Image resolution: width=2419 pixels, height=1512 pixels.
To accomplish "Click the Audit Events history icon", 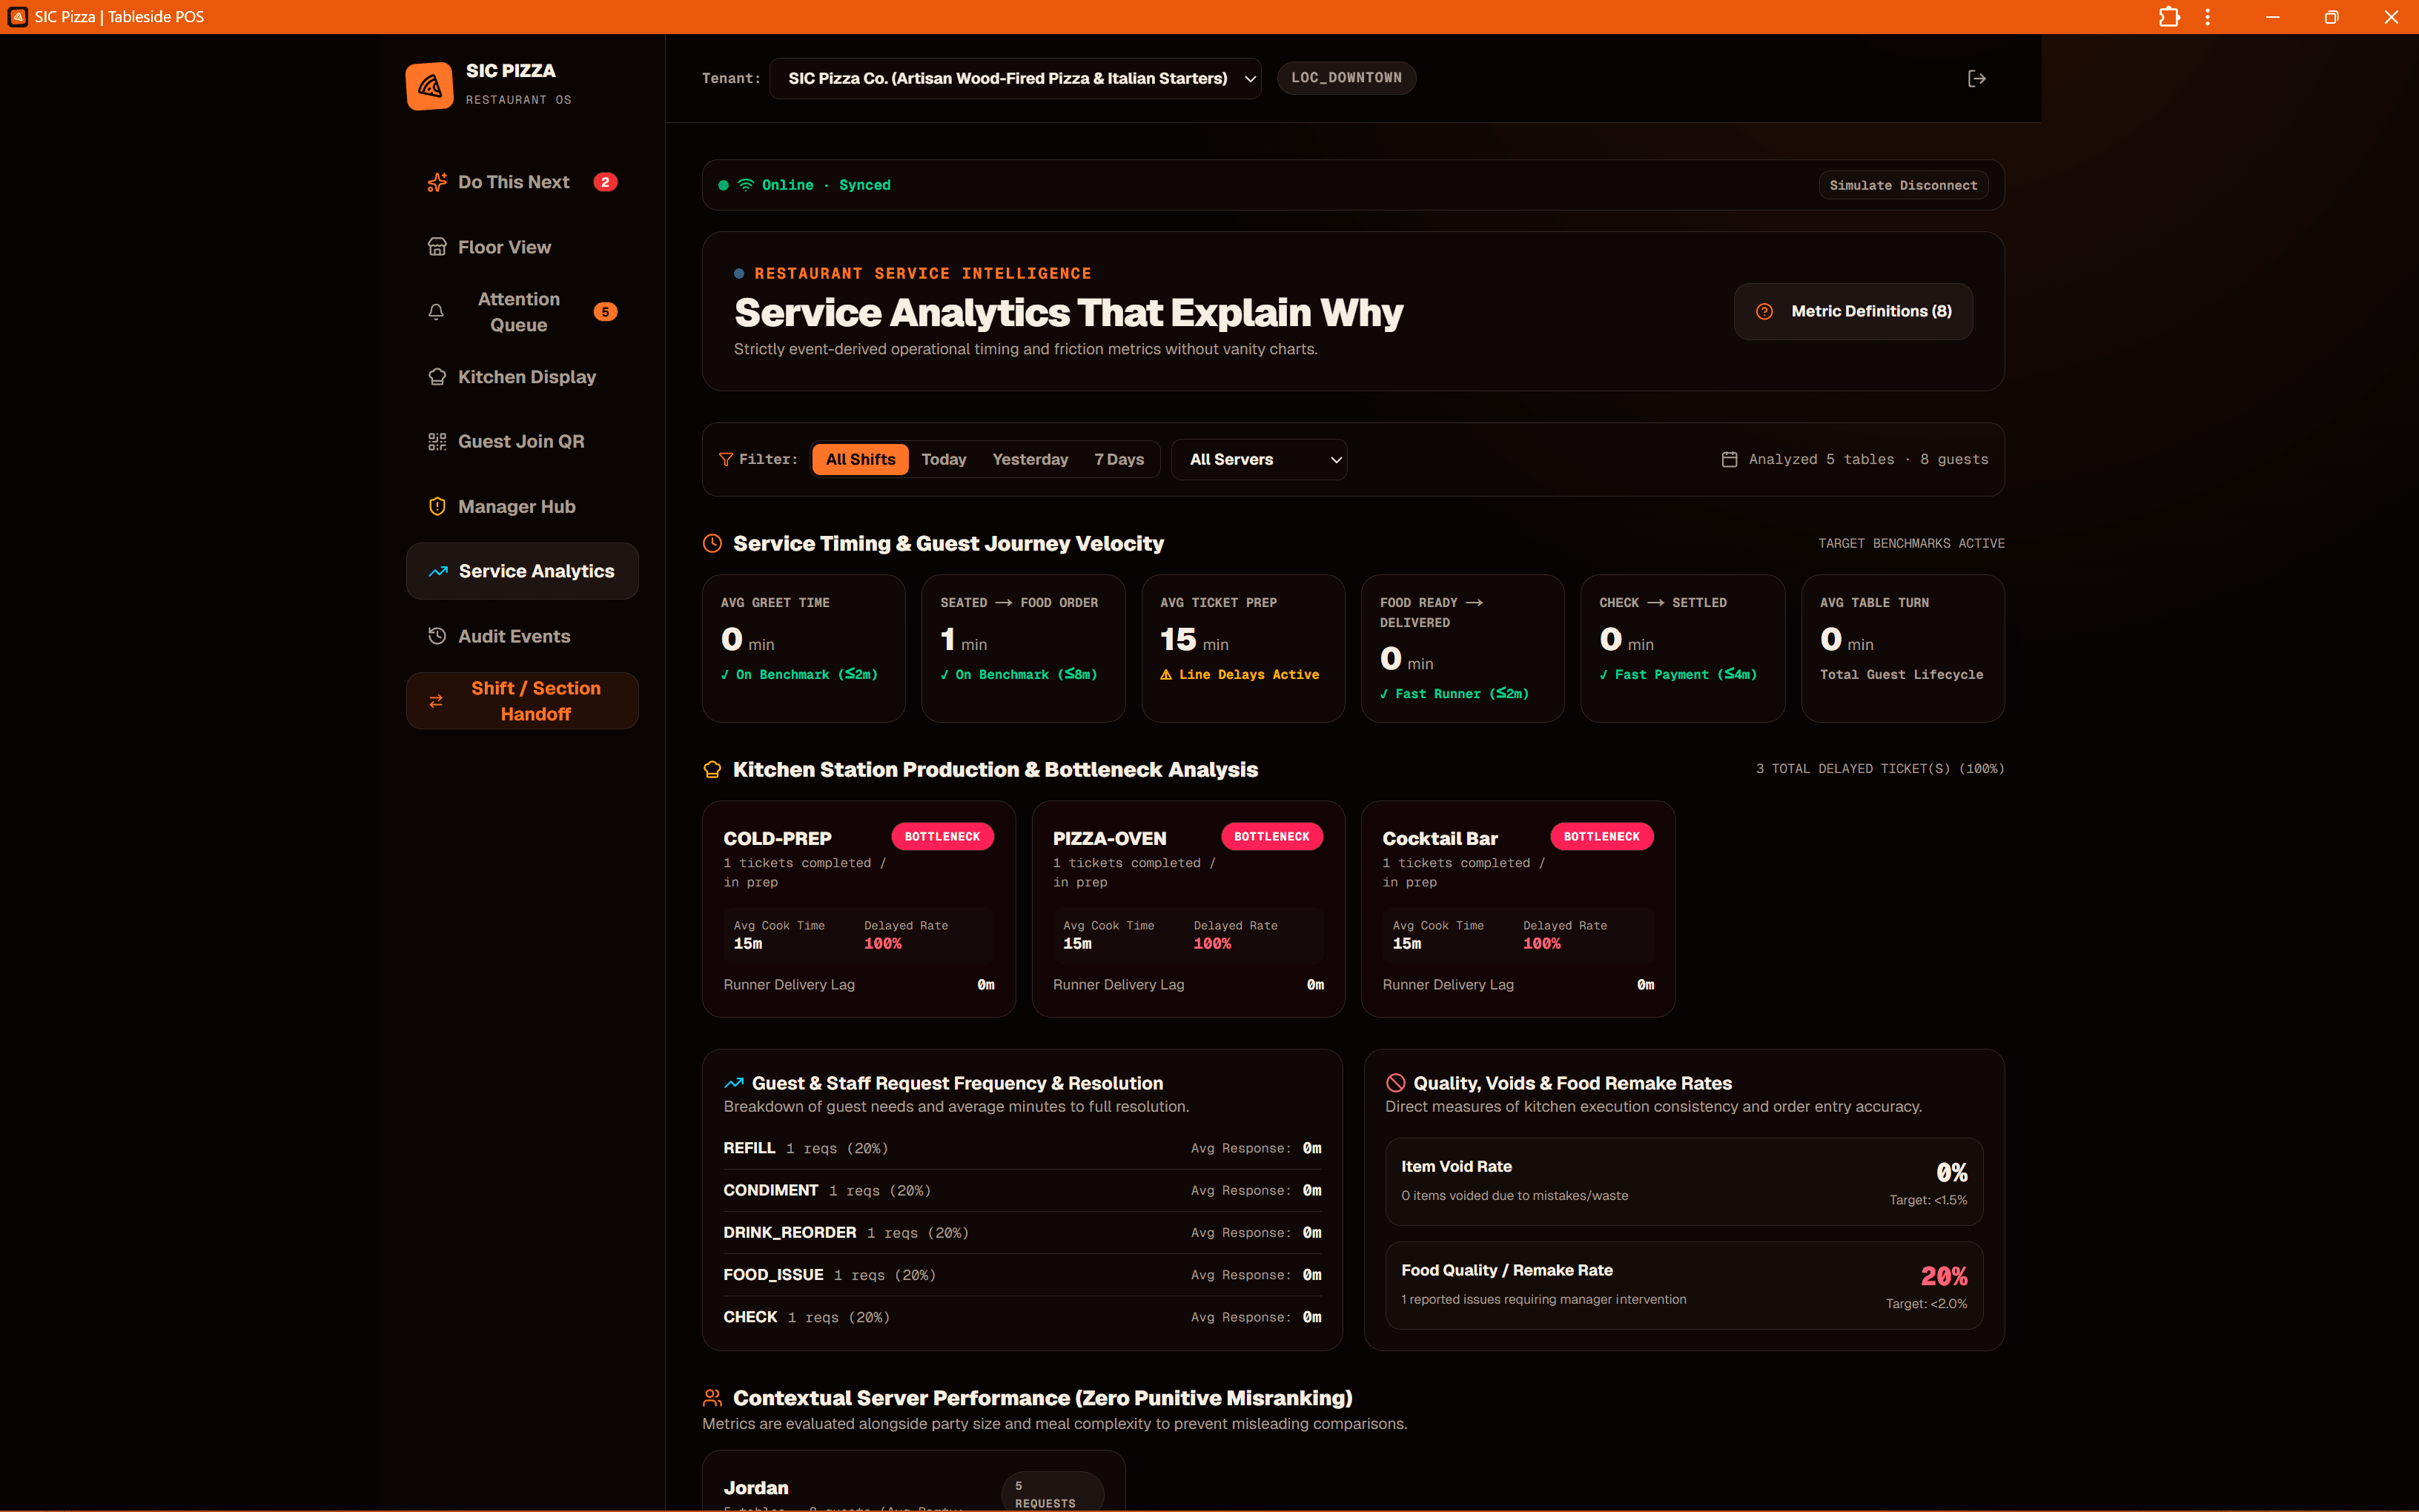I will coord(437,636).
